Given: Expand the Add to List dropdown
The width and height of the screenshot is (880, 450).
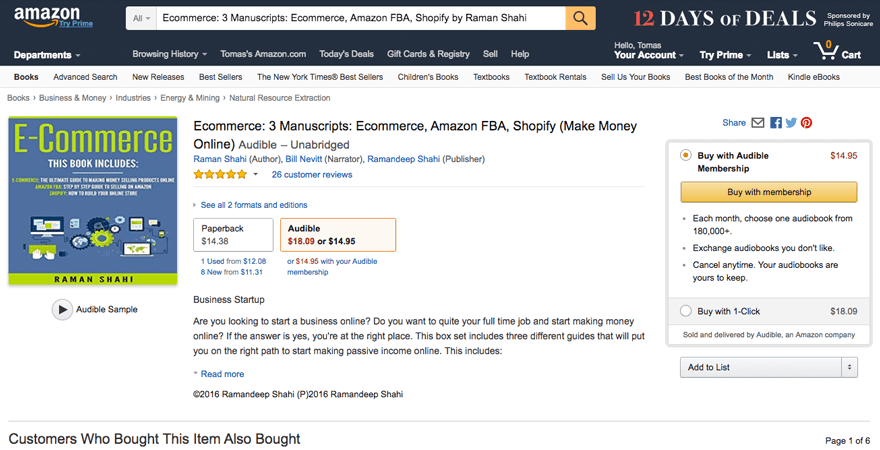Looking at the screenshot, I should [769, 367].
